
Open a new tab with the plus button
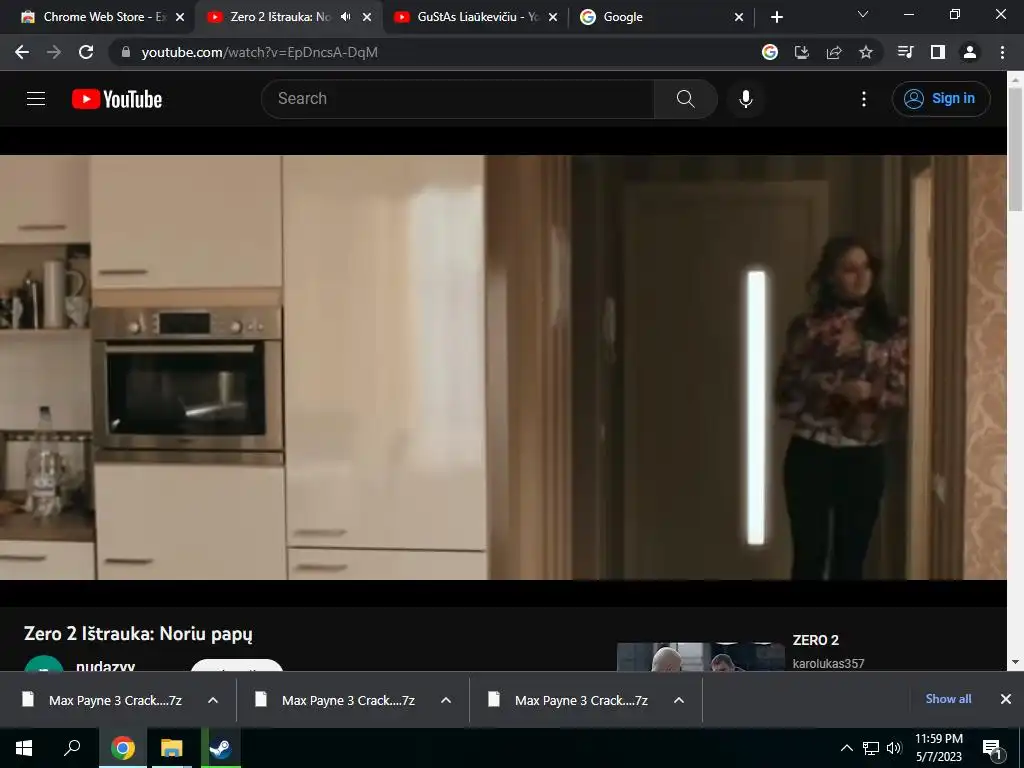[776, 17]
